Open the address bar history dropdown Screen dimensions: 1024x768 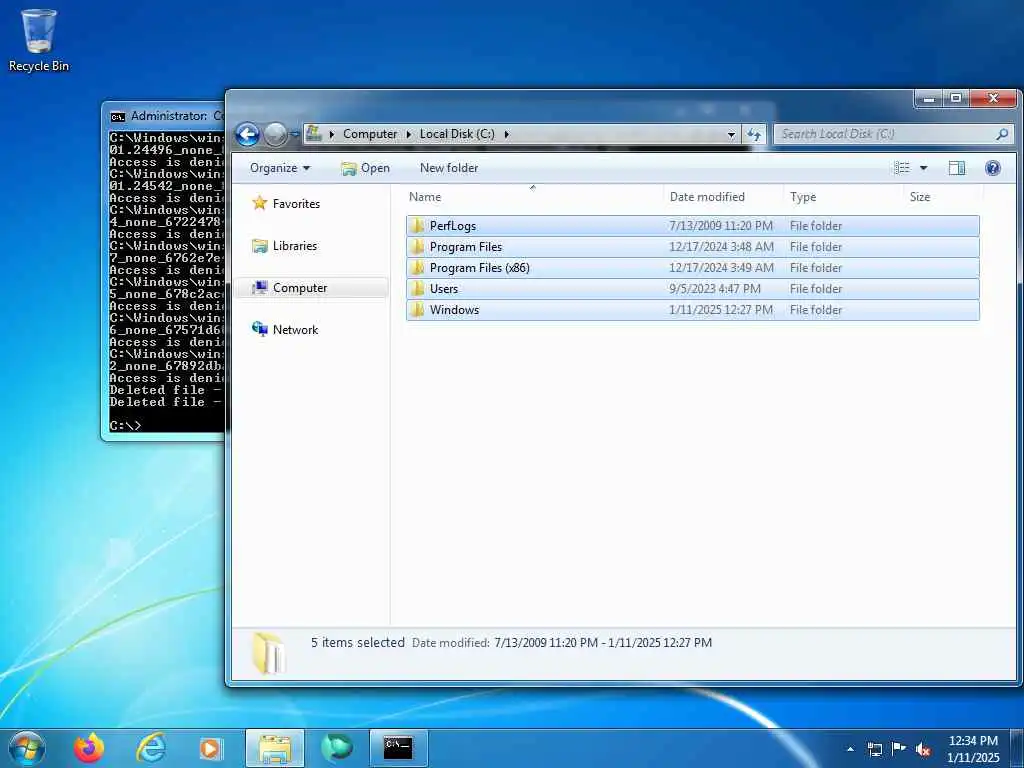pos(731,135)
